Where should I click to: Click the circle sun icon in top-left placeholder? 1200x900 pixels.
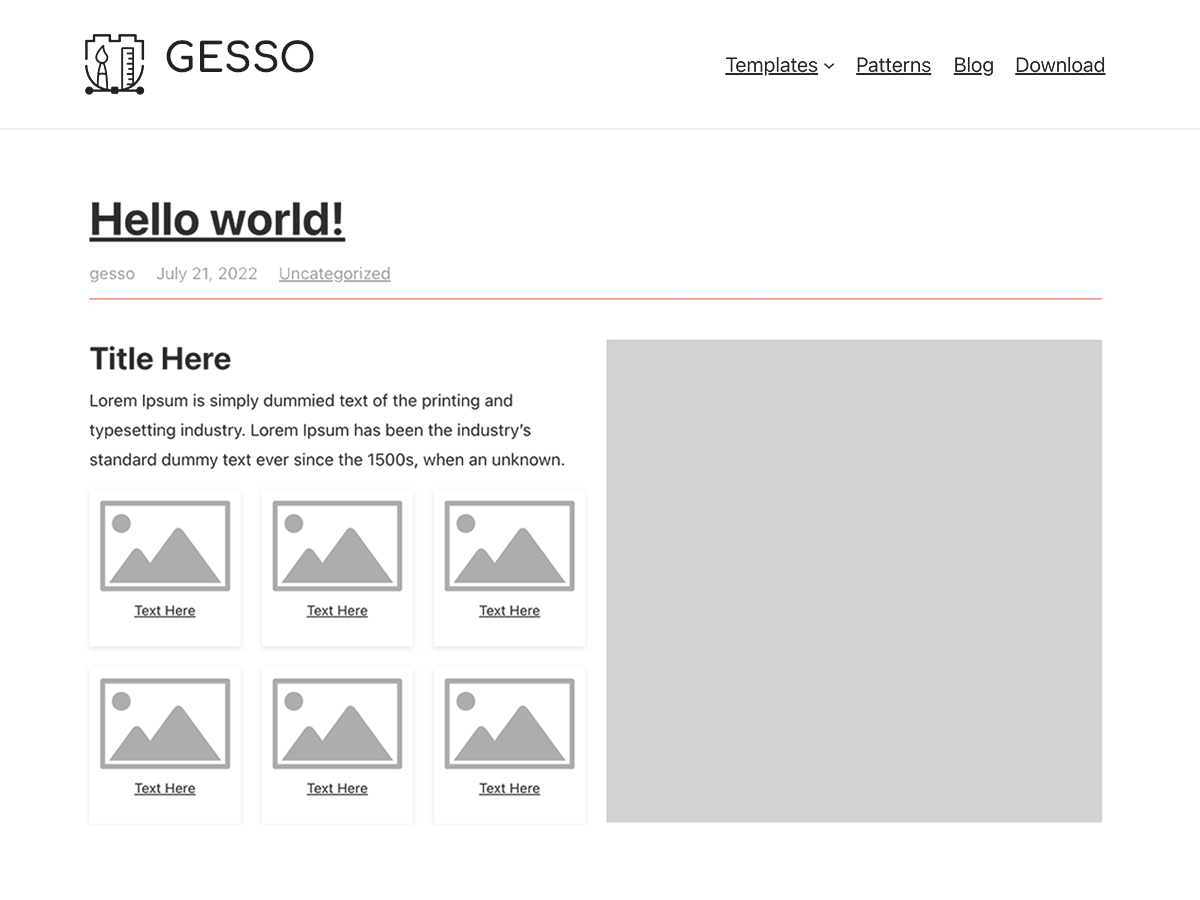tap(121, 519)
